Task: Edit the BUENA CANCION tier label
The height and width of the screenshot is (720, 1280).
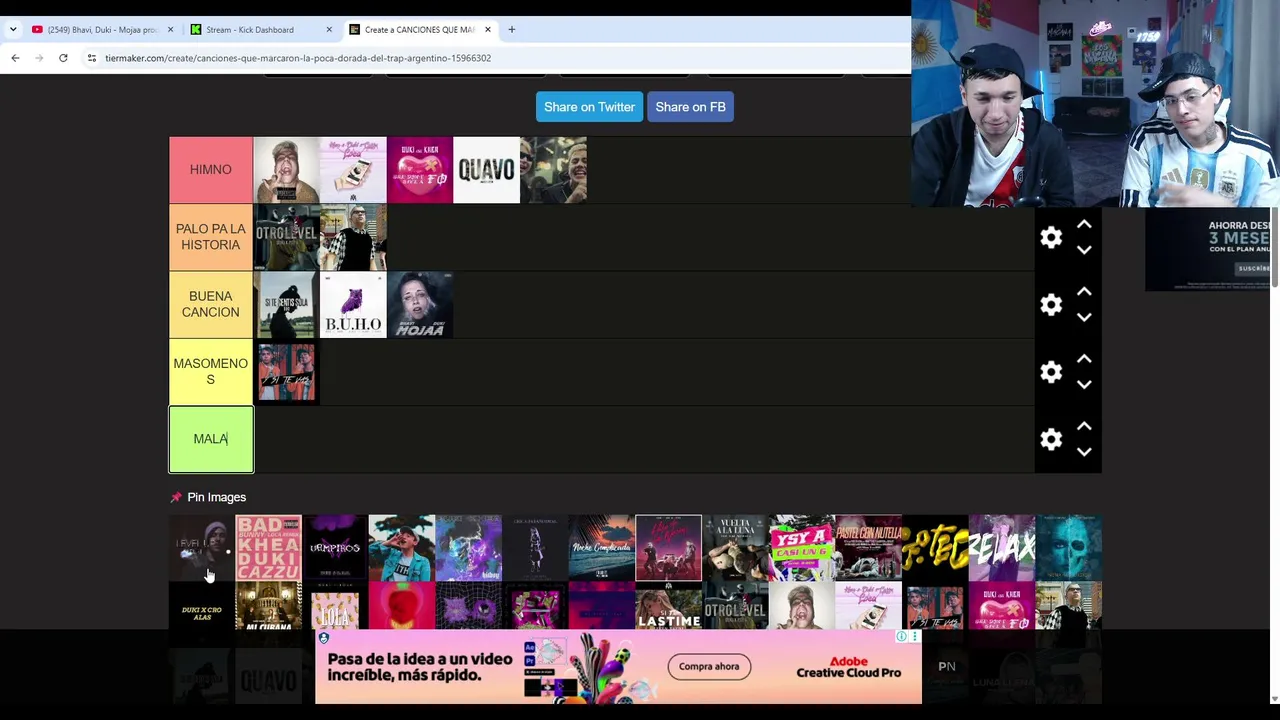Action: pos(211,304)
